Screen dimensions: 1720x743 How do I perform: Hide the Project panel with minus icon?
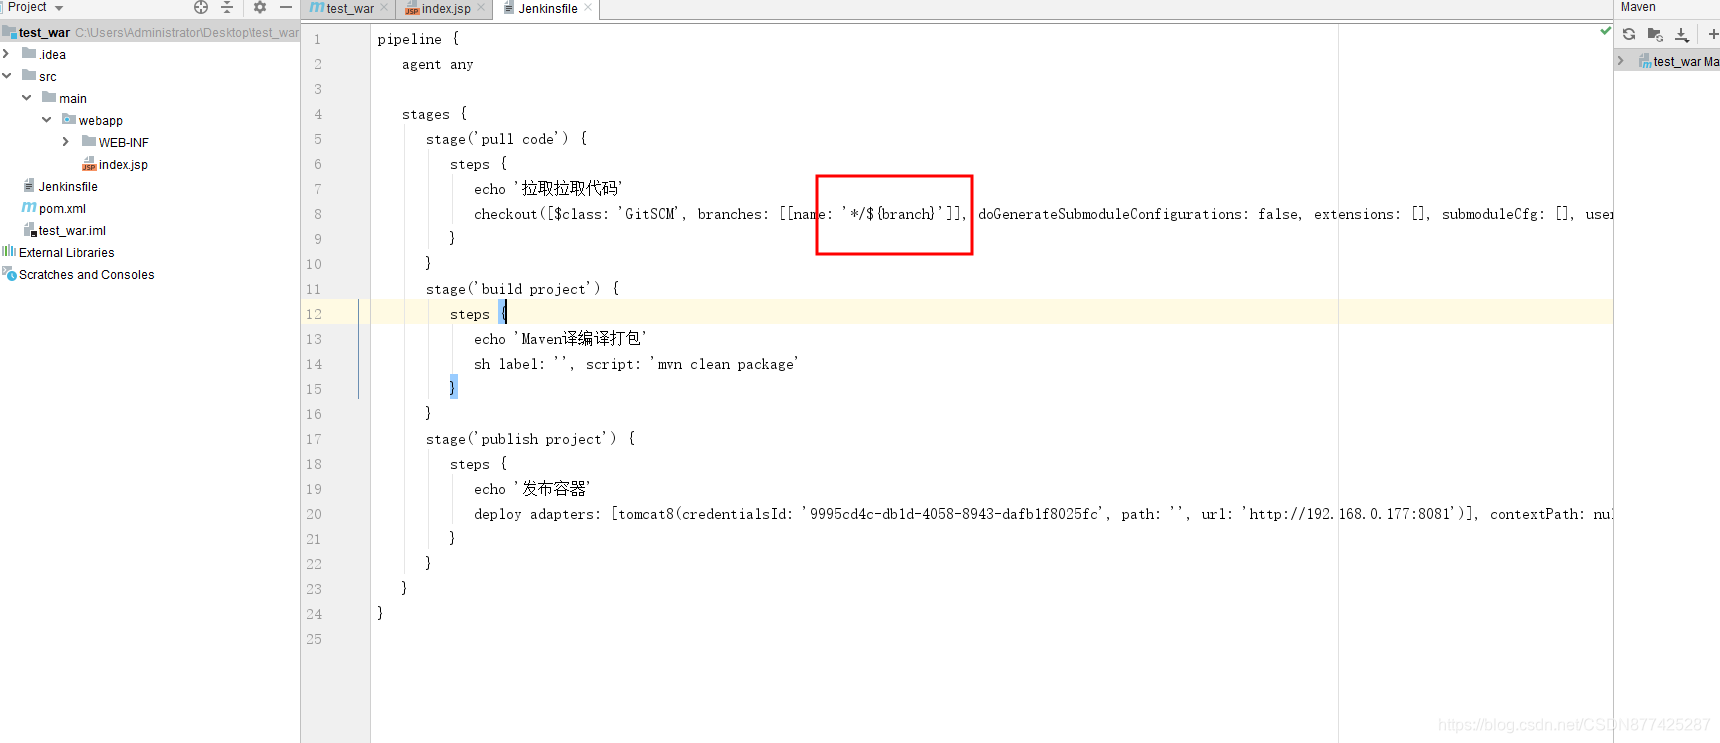pyautogui.click(x=286, y=7)
